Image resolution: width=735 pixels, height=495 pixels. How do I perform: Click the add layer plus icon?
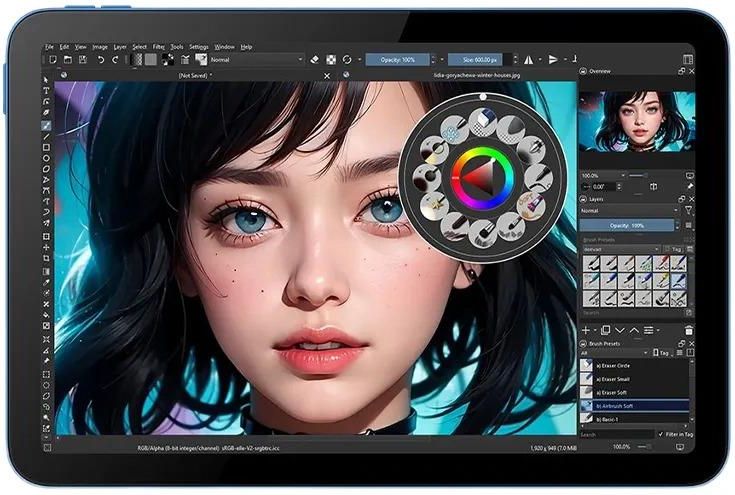586,330
